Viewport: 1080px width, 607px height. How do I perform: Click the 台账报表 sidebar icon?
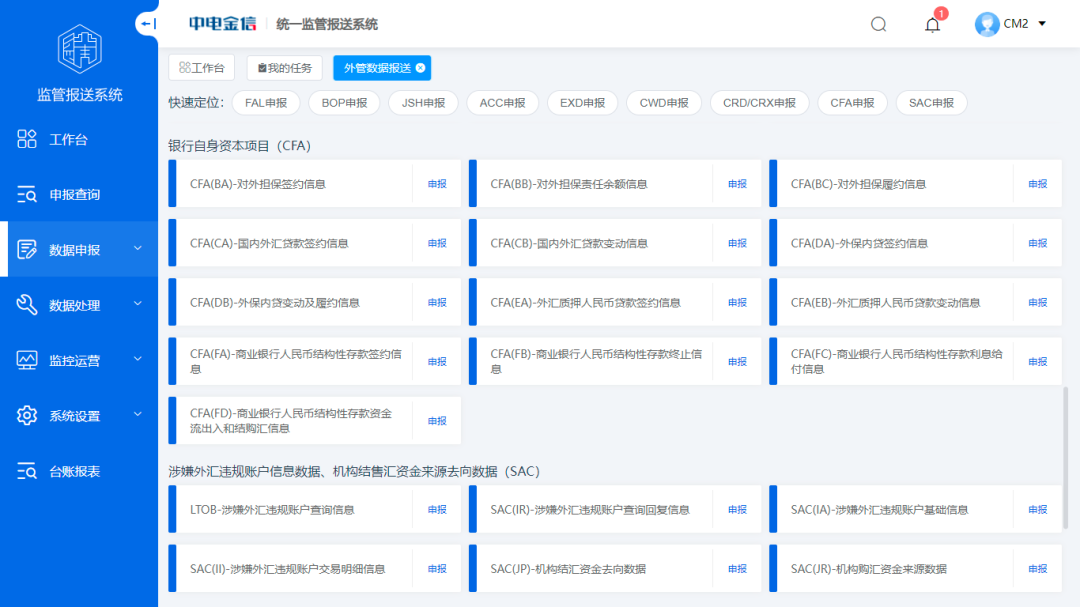[x=27, y=471]
